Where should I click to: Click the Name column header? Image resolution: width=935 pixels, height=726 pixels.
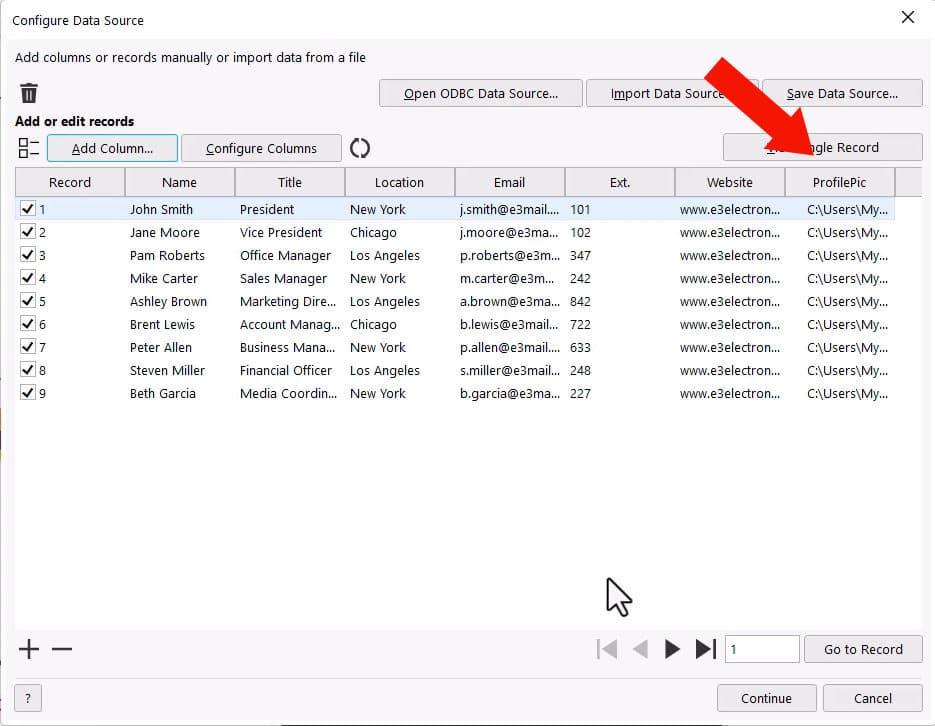[180, 182]
